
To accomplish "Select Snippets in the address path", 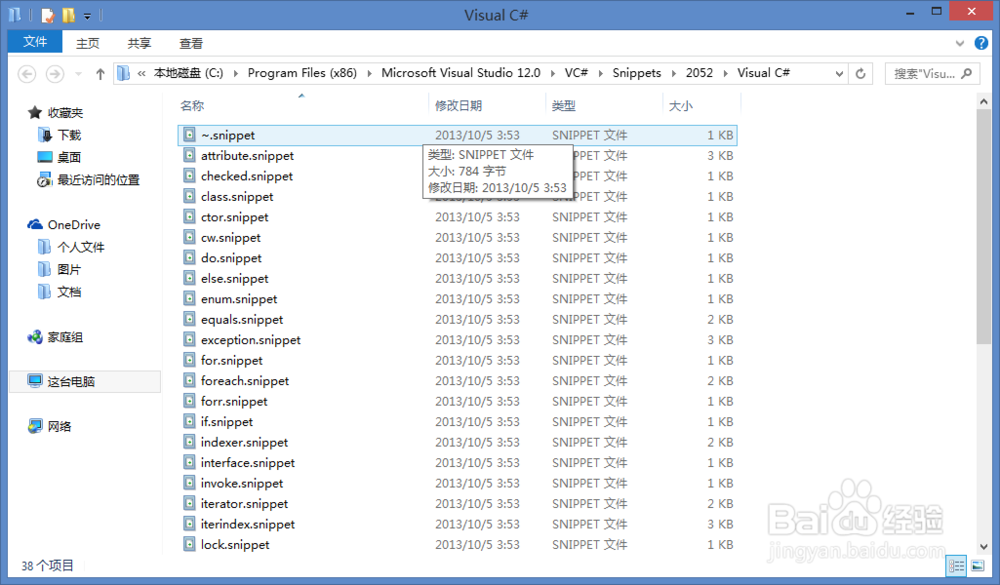I will click(636, 73).
